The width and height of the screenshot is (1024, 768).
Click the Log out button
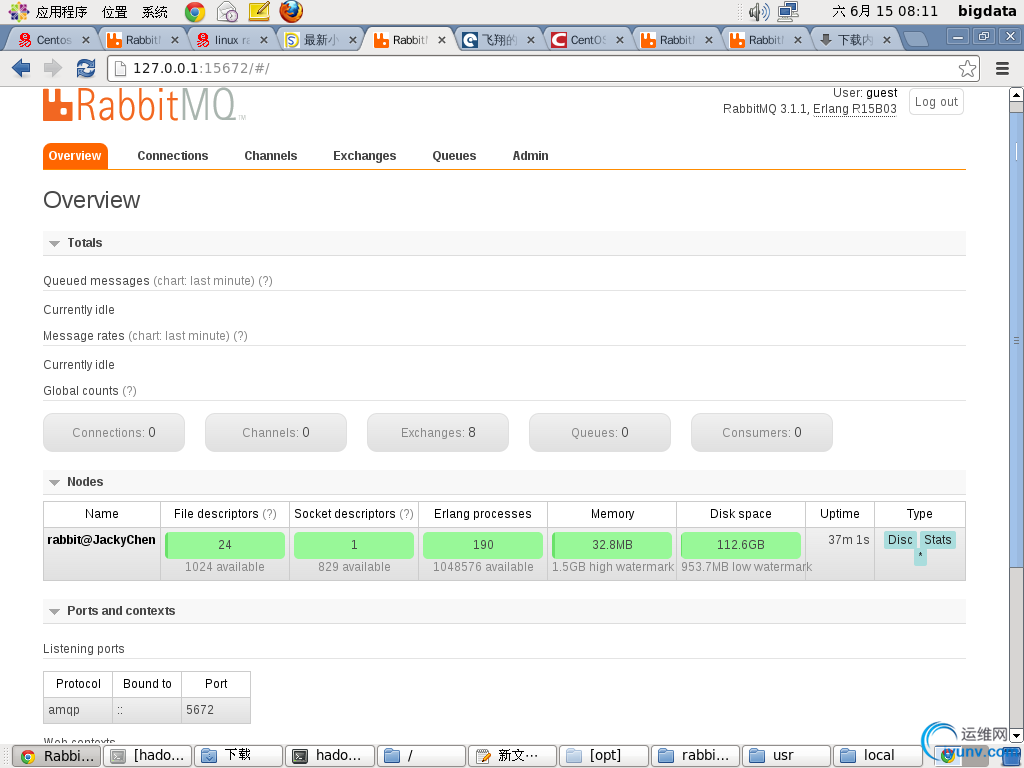(936, 102)
